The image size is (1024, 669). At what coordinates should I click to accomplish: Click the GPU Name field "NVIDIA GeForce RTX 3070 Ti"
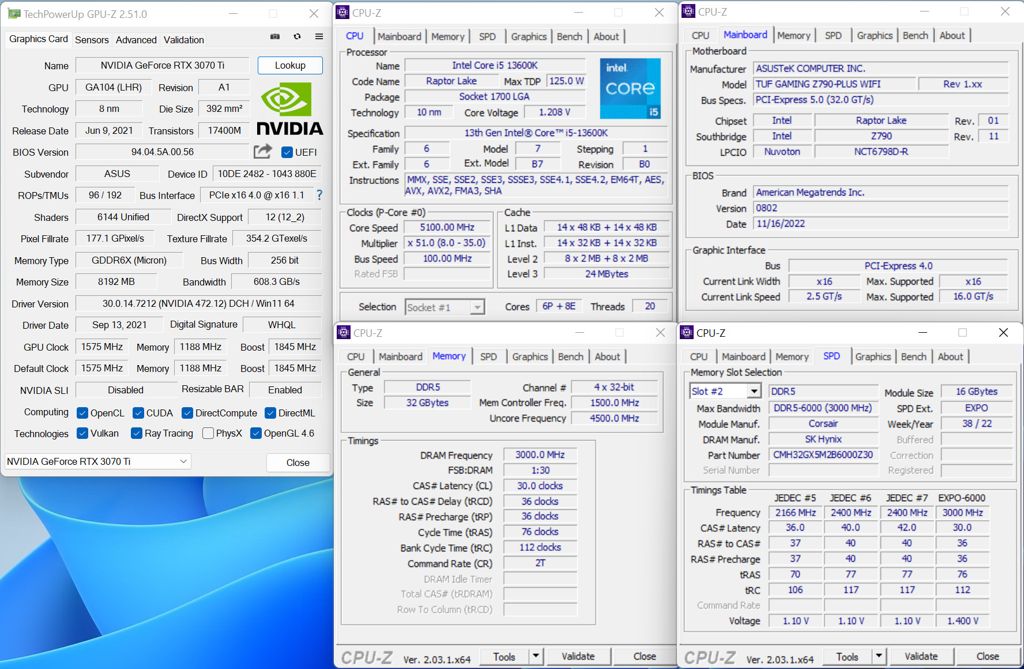[x=162, y=65]
